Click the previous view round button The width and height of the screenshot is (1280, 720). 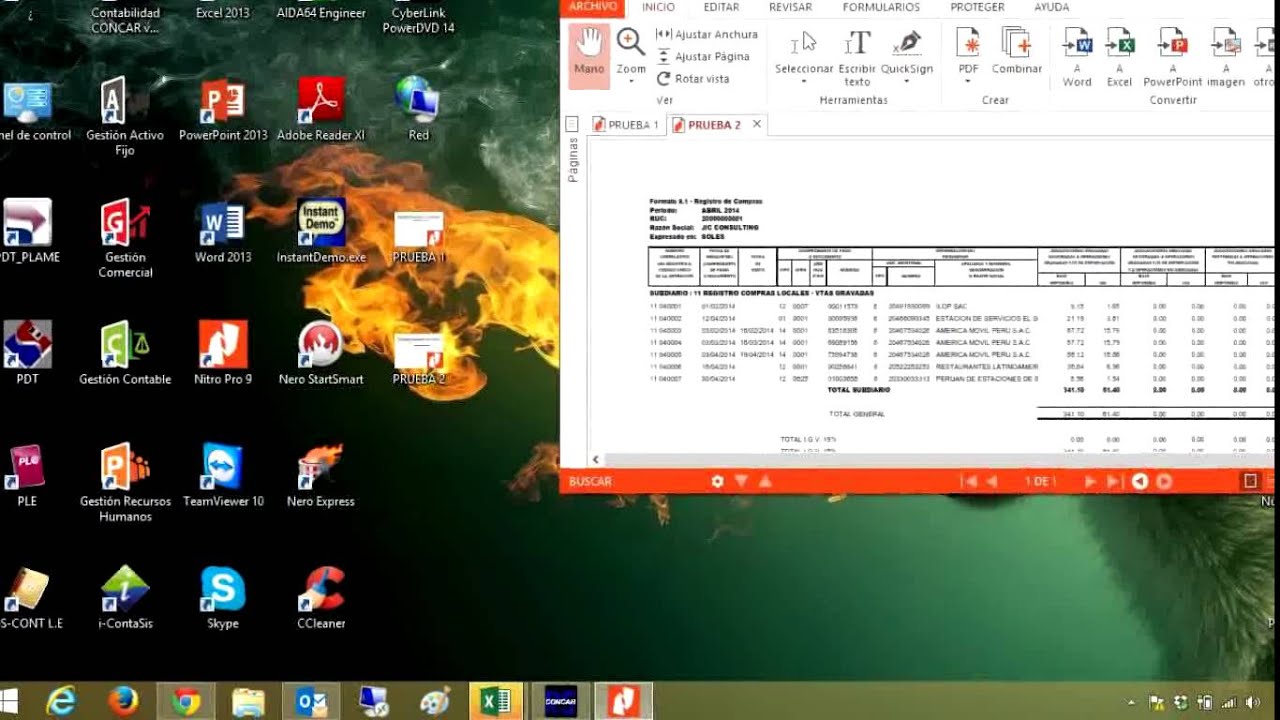click(x=1139, y=481)
